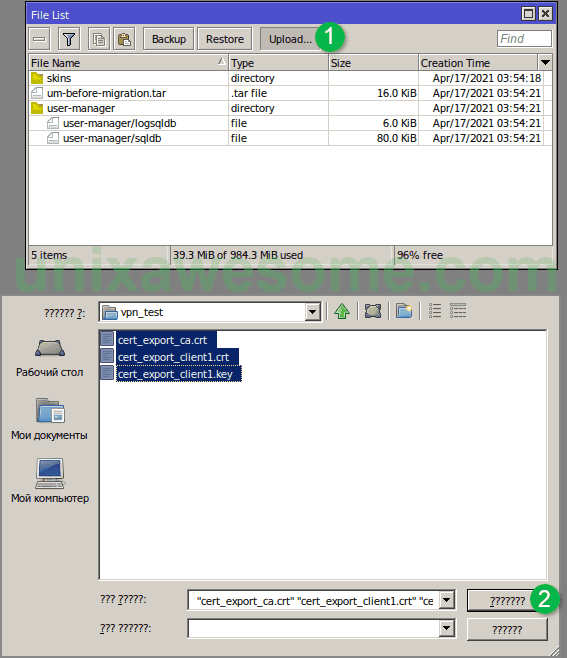Open the filter funnel icon

69,39
